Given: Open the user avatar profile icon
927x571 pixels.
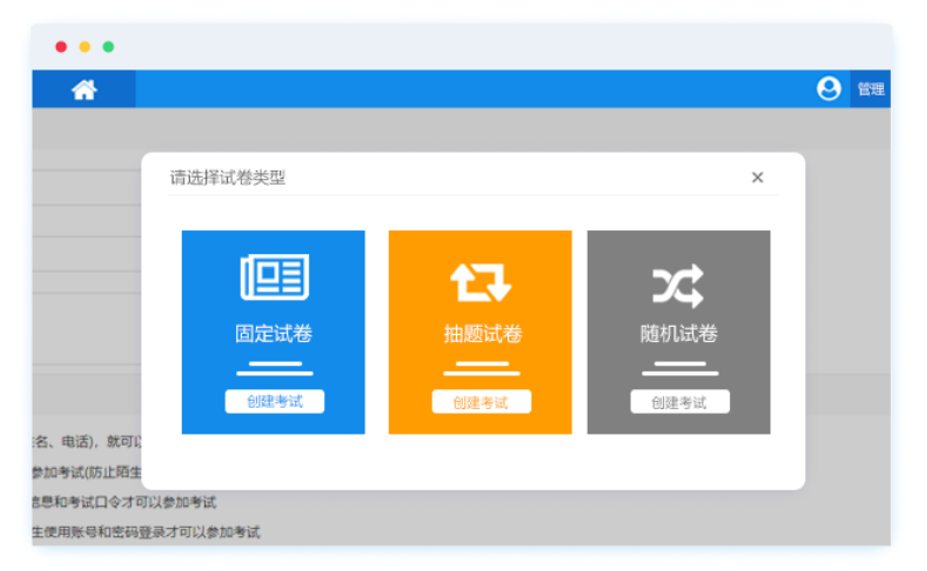Looking at the screenshot, I should [x=829, y=89].
